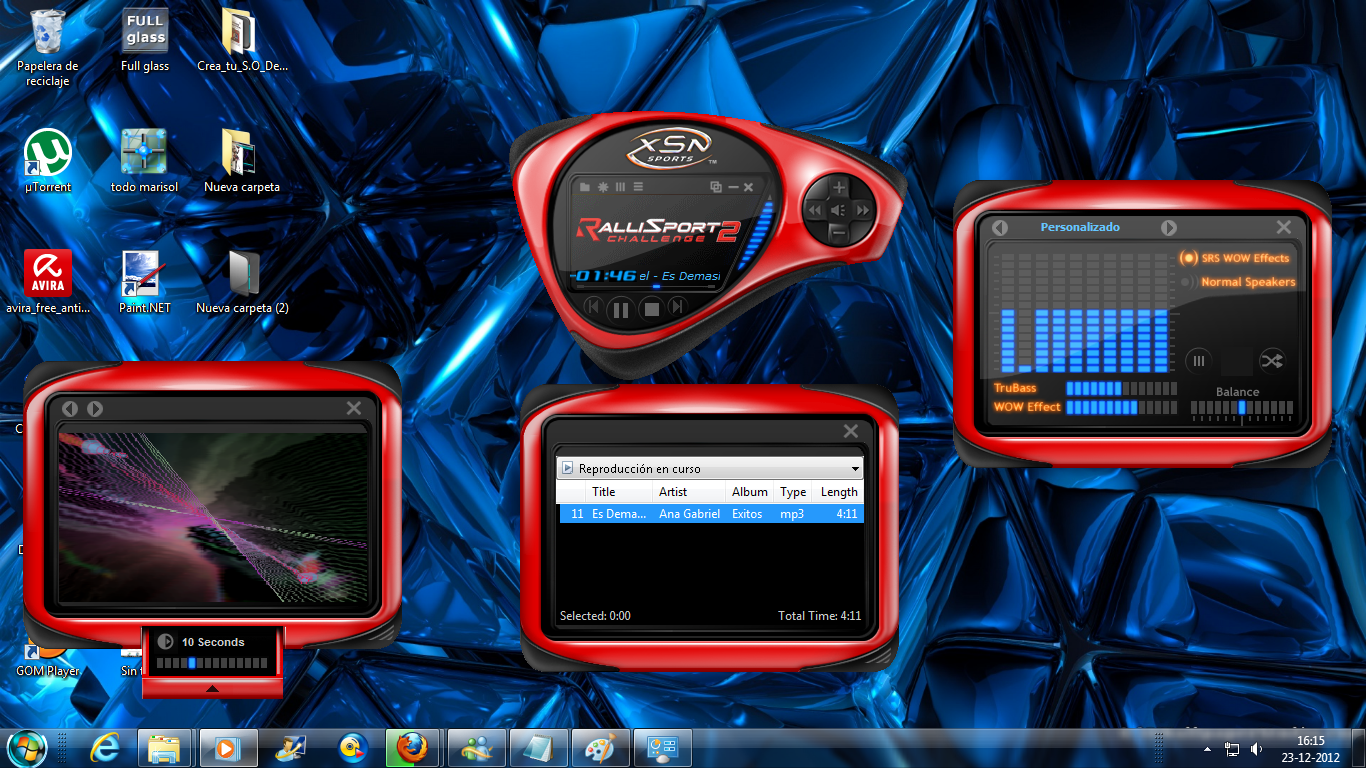Click the visualization star icon on the player
This screenshot has height=768, width=1366.
[603, 186]
